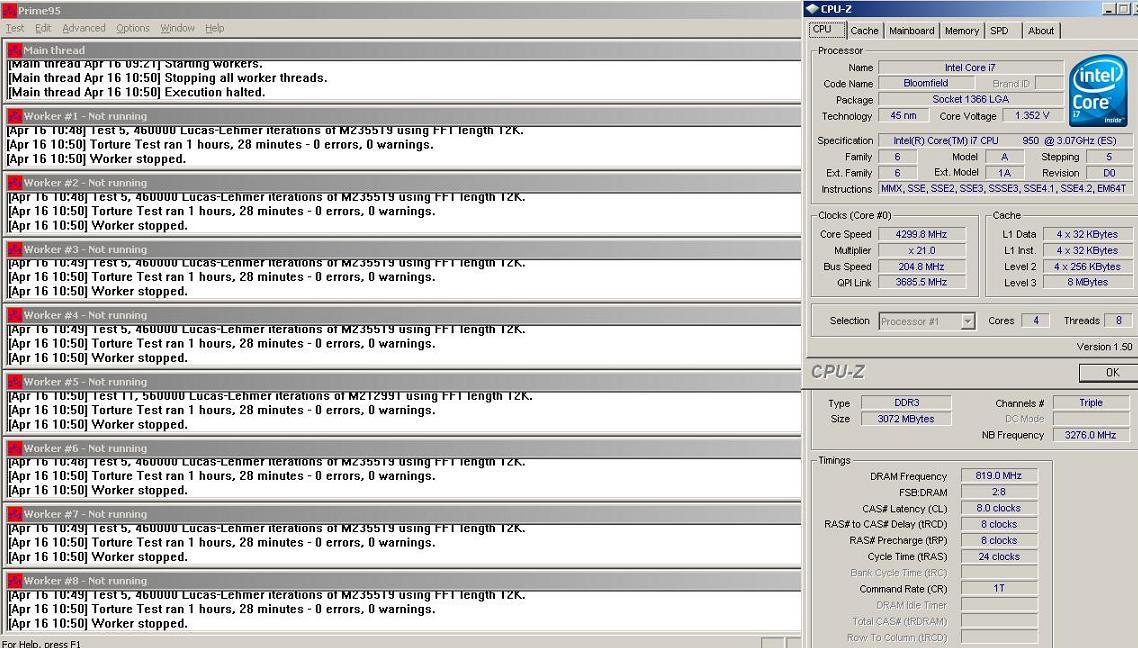Screen dimensions: 1138x648
Task: Click the CAS# Latency value 8.0 clocks
Action: click(999, 508)
